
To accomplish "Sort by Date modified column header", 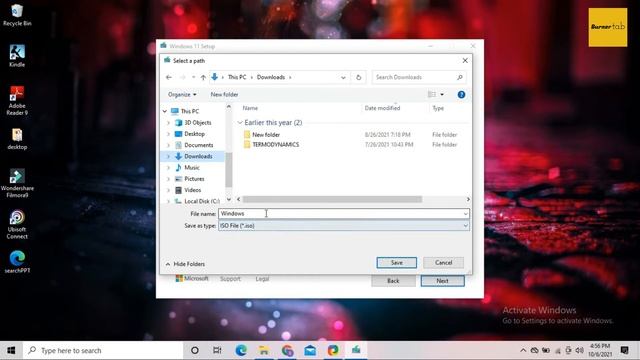I will (x=382, y=108).
